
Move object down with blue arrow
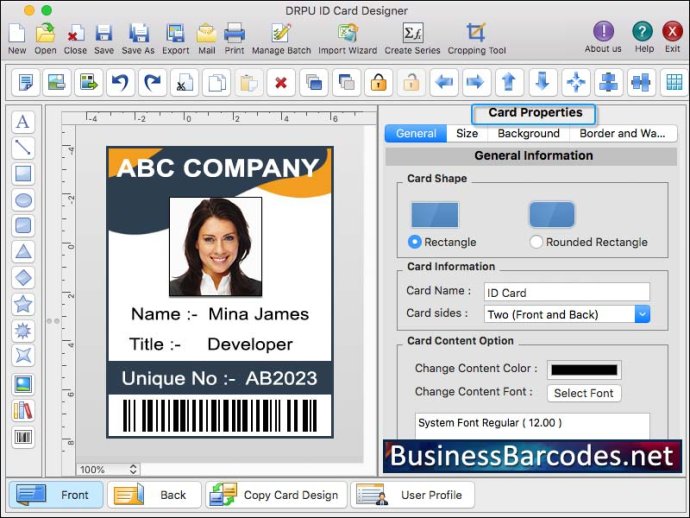[x=543, y=82]
